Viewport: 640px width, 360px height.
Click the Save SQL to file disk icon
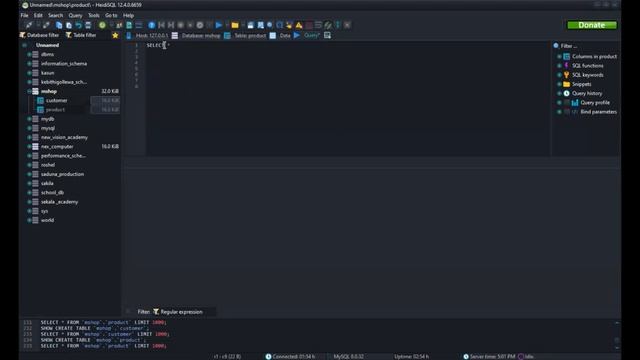pos(251,25)
